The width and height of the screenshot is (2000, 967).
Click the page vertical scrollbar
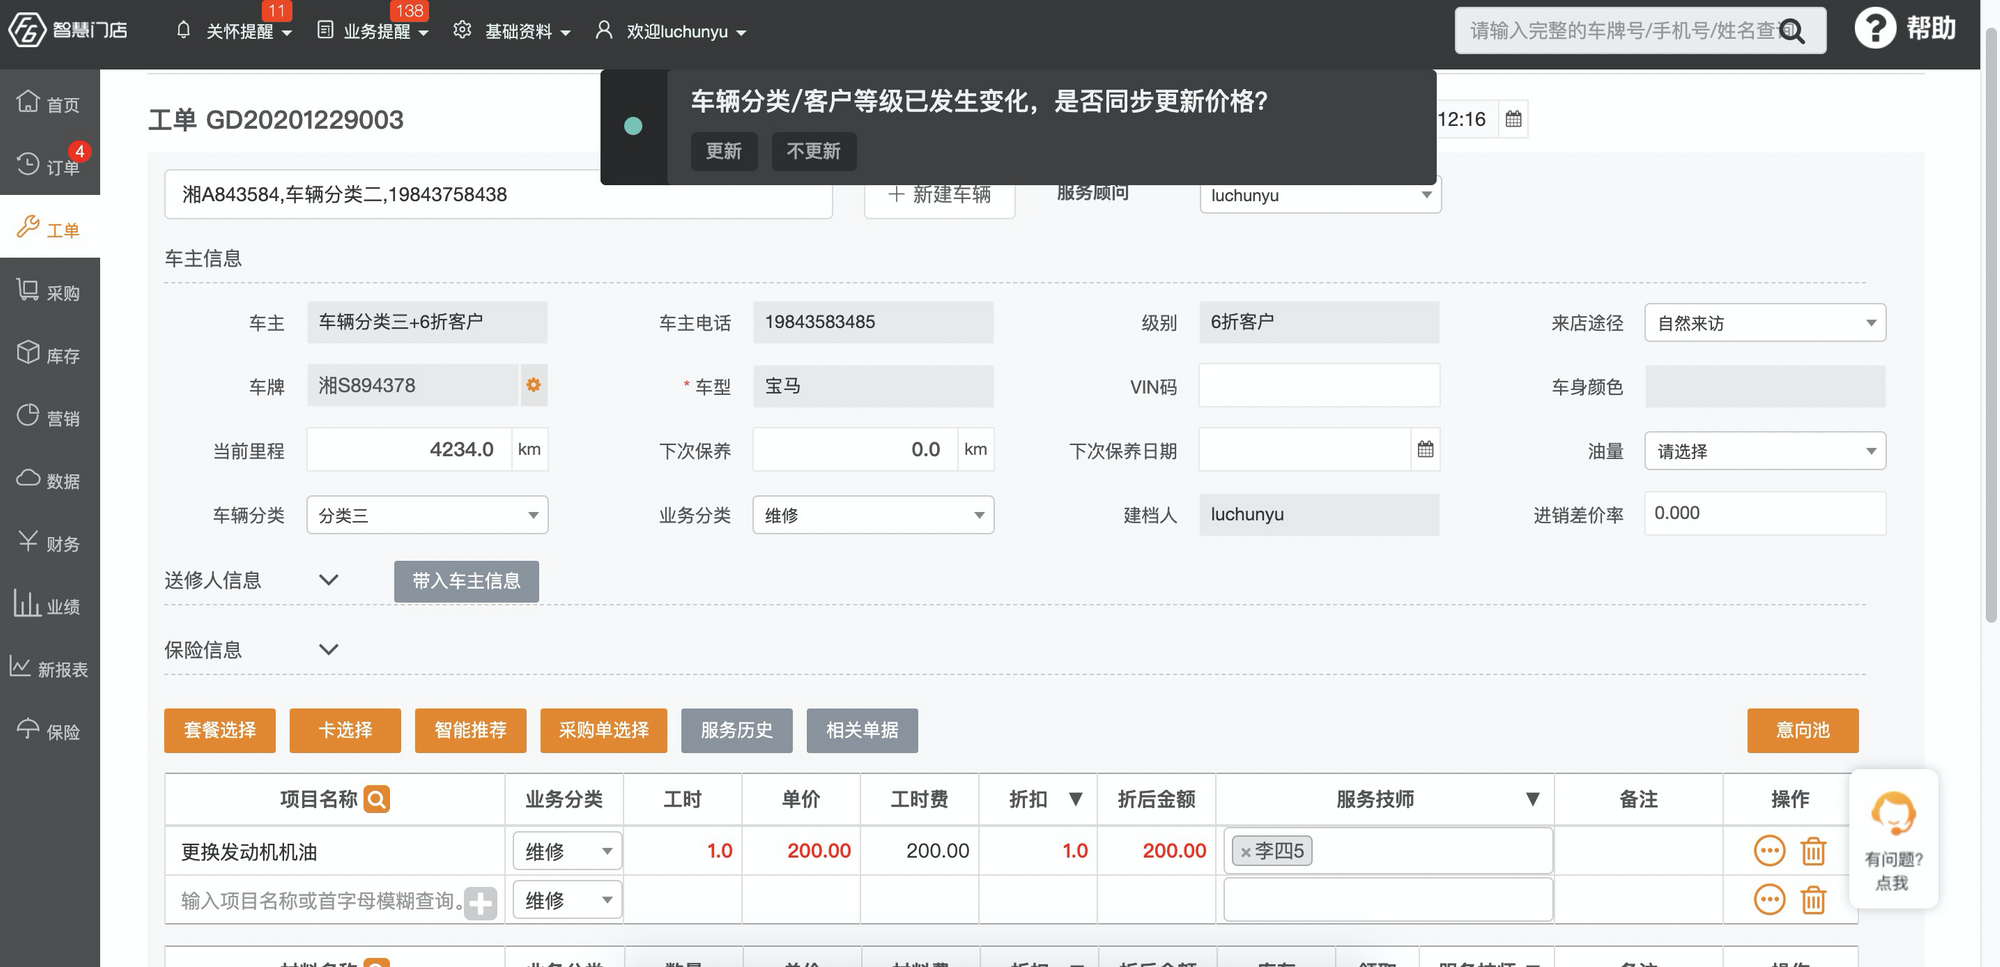click(x=1991, y=325)
